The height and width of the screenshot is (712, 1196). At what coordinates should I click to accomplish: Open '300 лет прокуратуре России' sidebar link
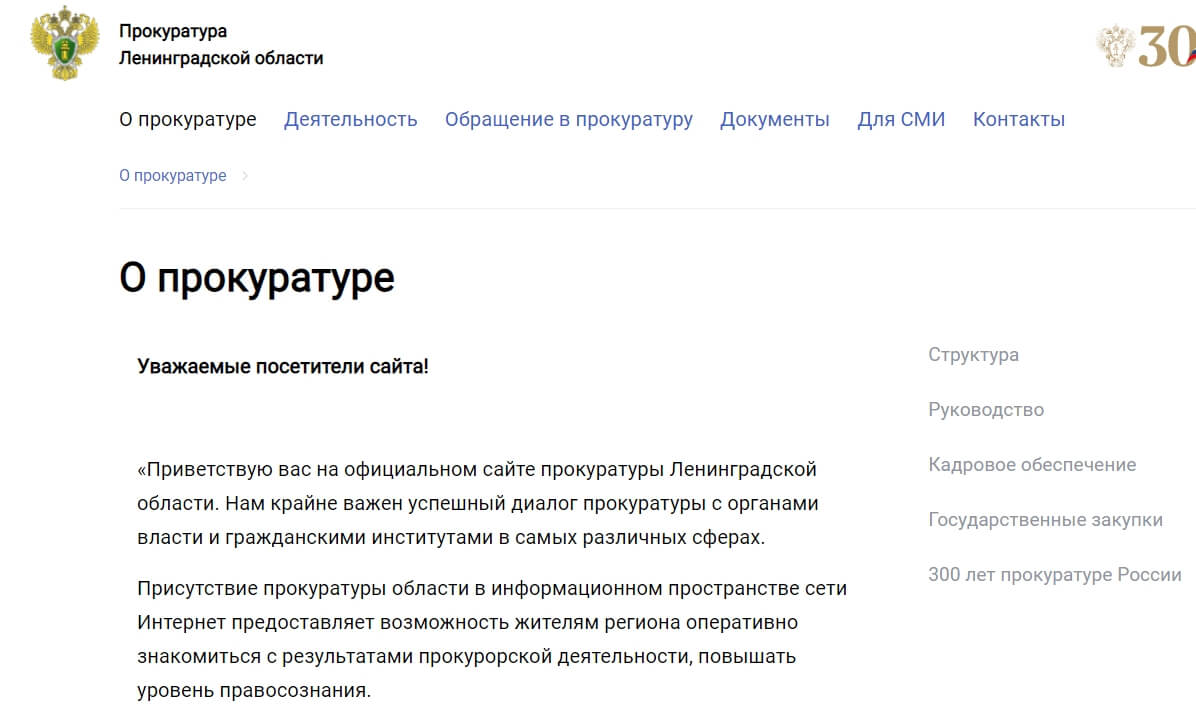(x=1055, y=575)
